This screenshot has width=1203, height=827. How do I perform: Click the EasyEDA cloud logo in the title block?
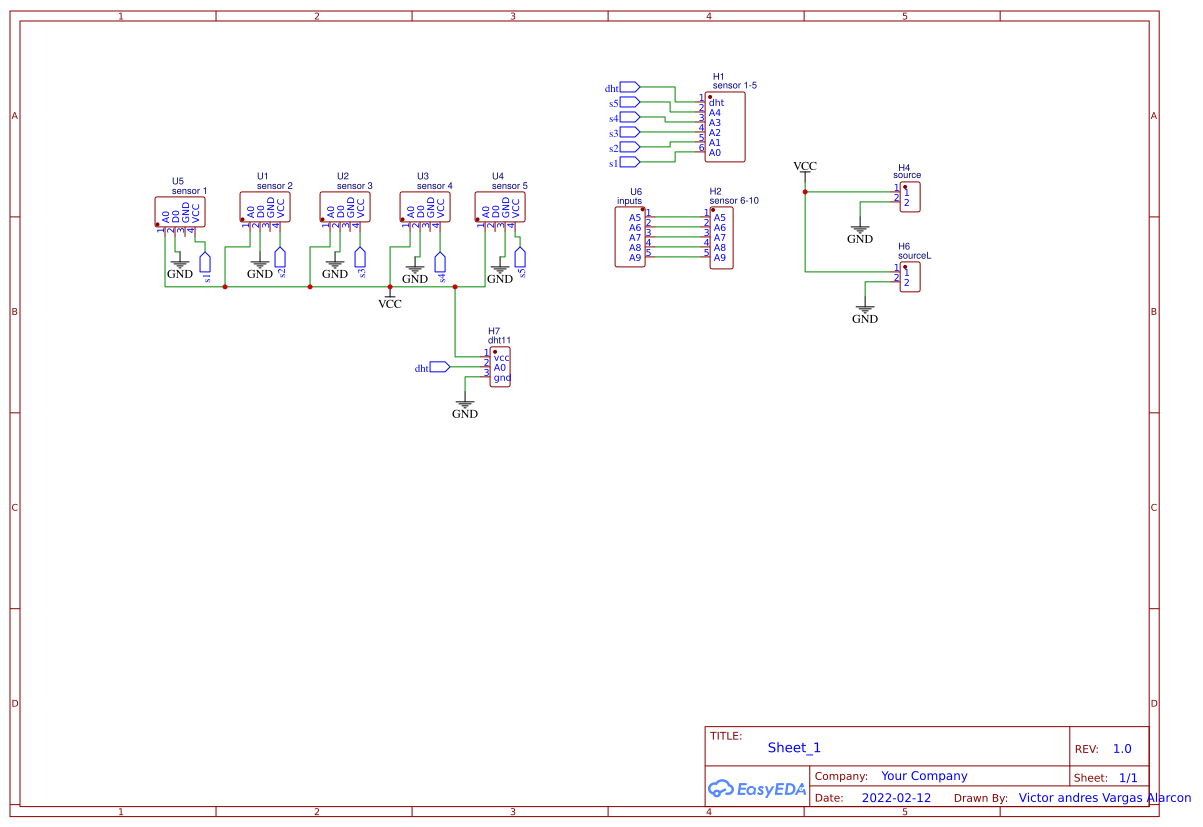point(757,789)
